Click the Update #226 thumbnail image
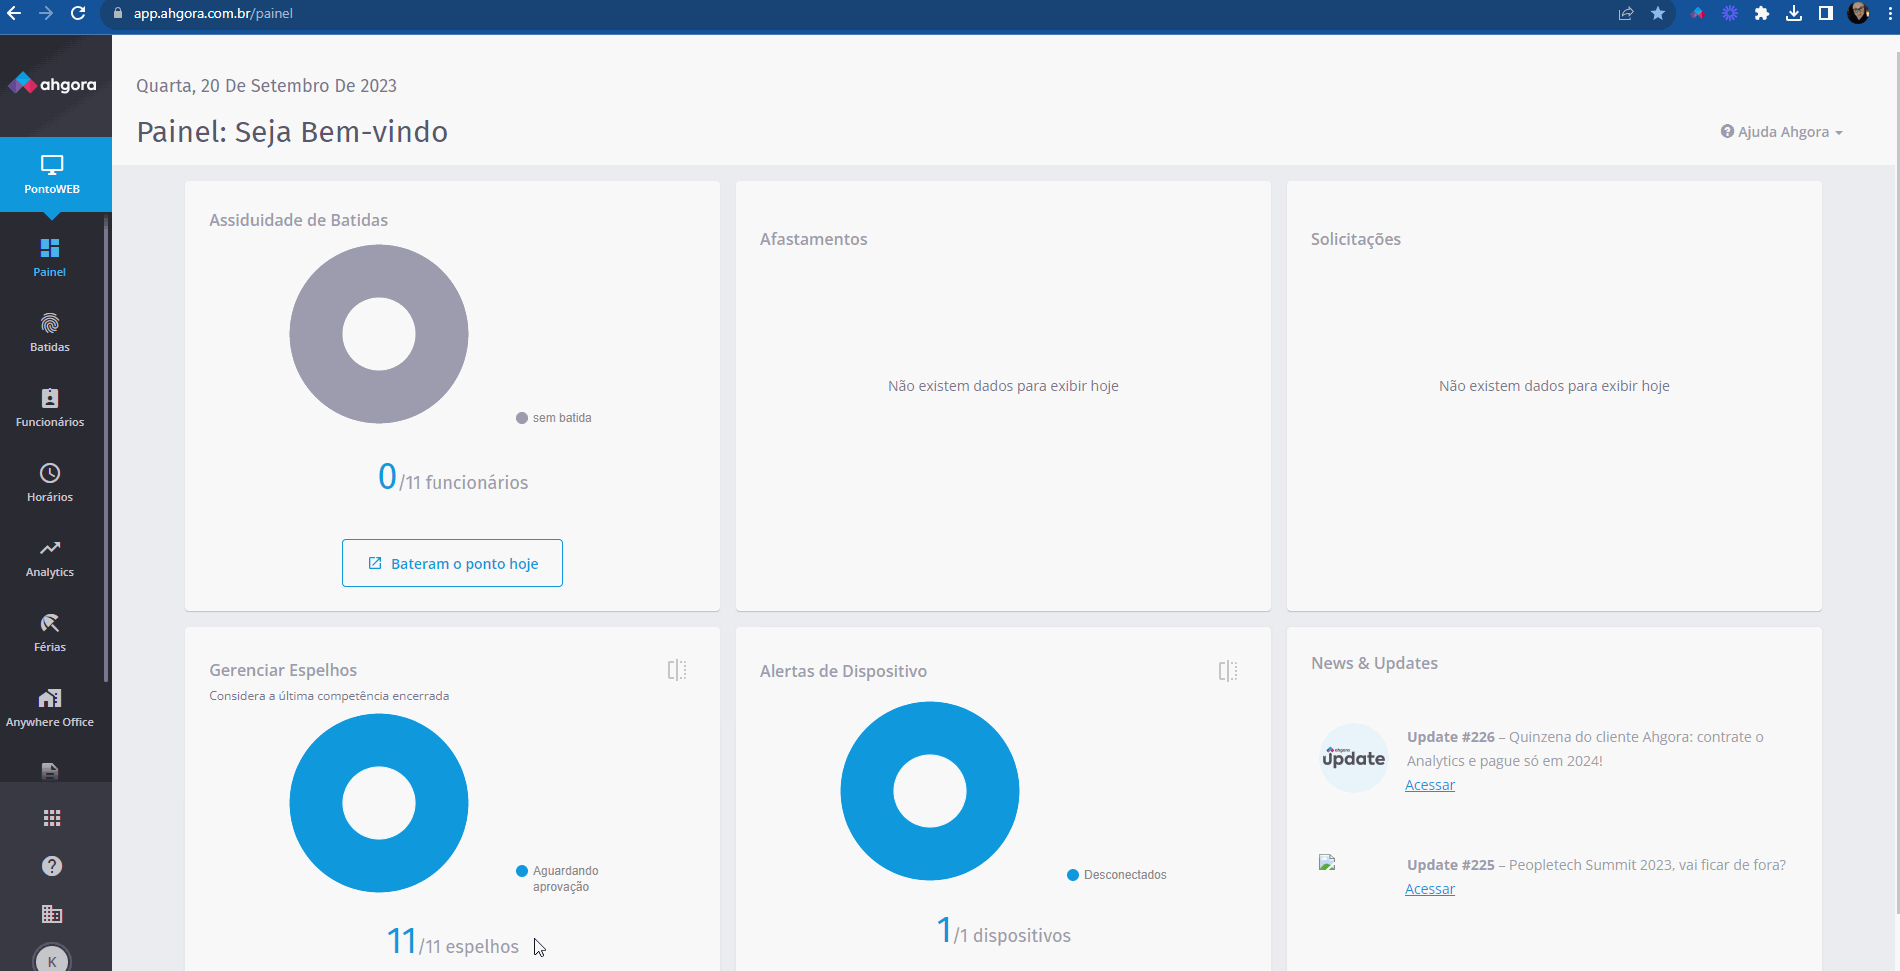This screenshot has height=971, width=1900. pyautogui.click(x=1354, y=758)
